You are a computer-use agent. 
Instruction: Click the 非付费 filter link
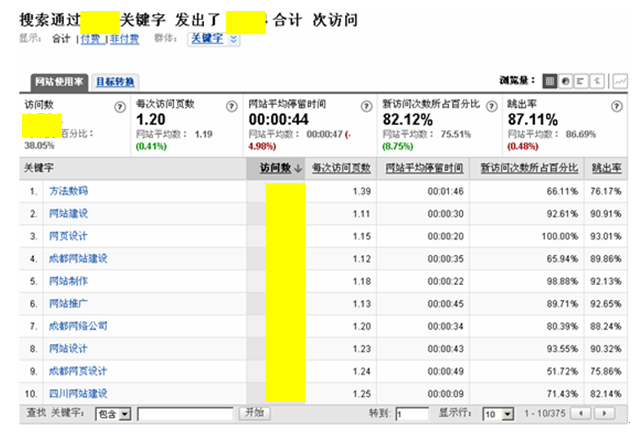tap(123, 39)
